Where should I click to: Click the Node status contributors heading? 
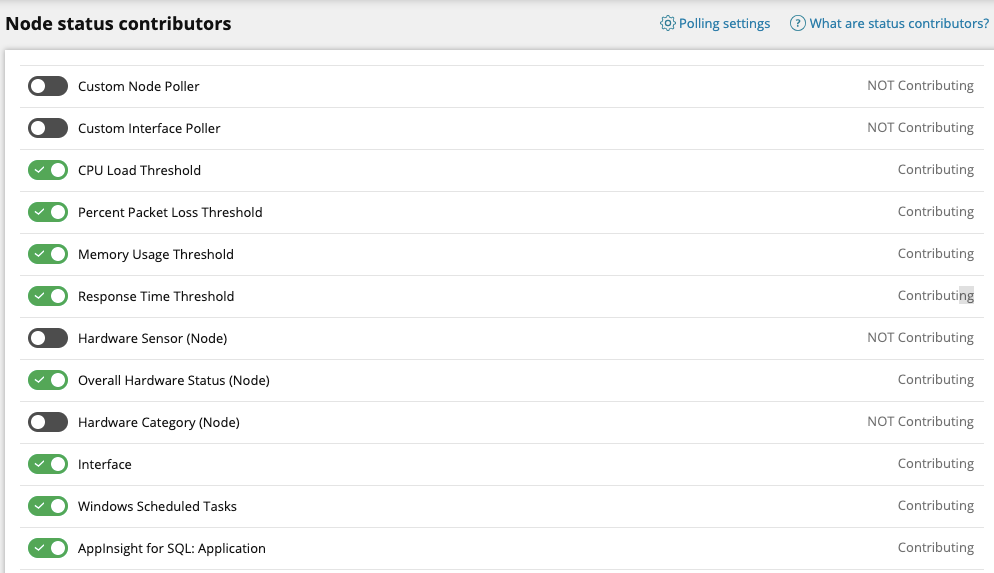click(119, 23)
